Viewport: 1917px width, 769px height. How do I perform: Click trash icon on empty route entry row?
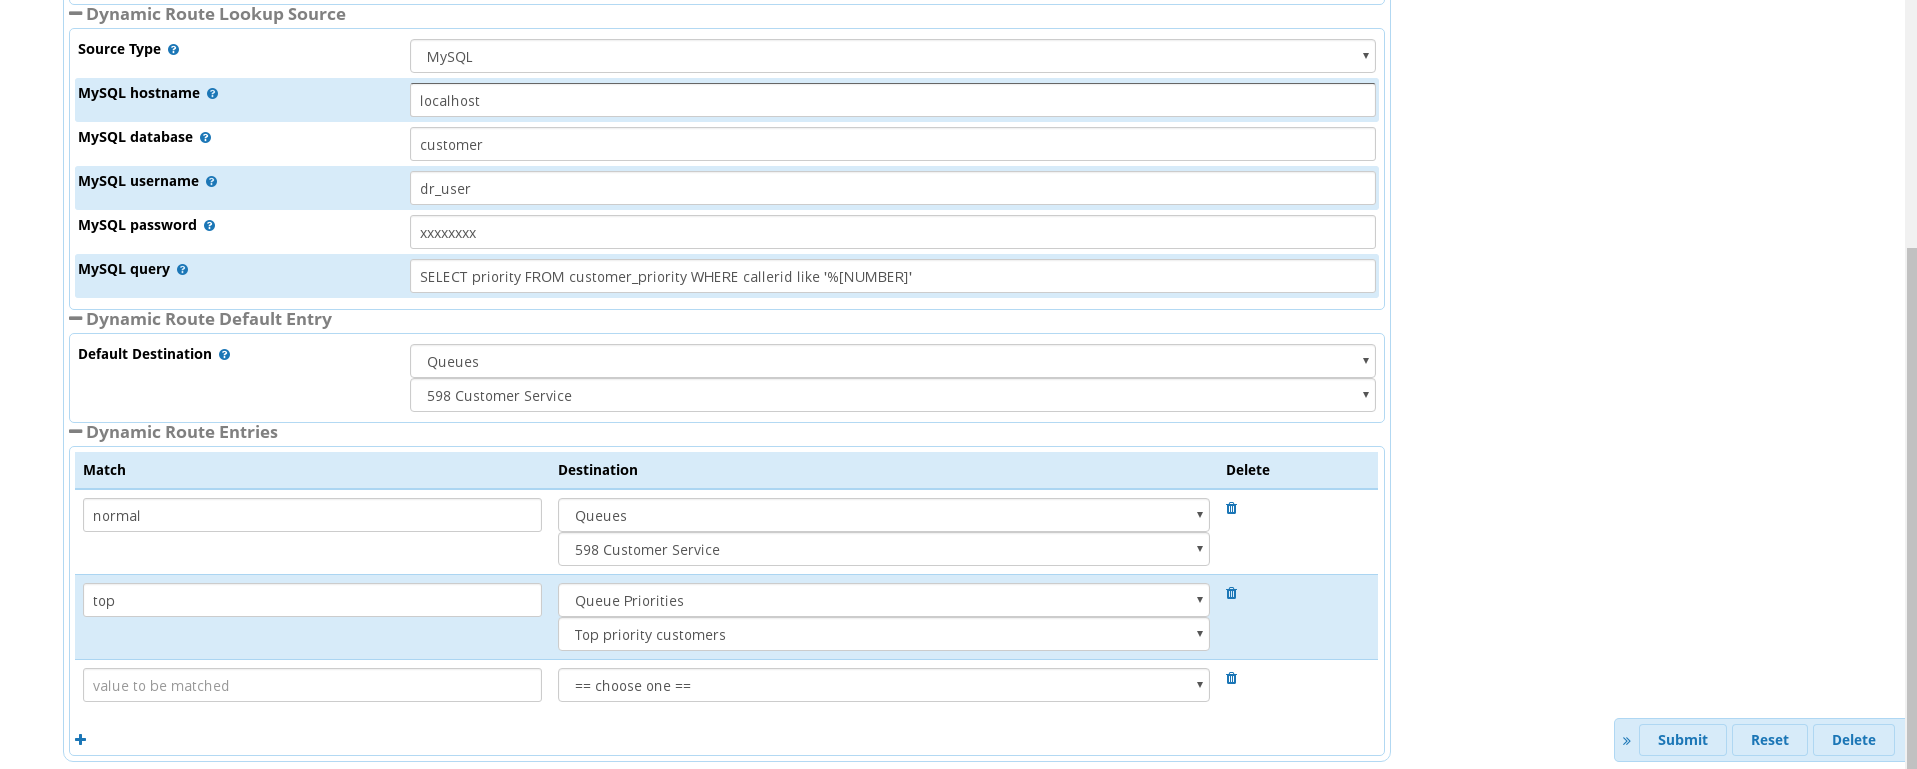[x=1231, y=678]
